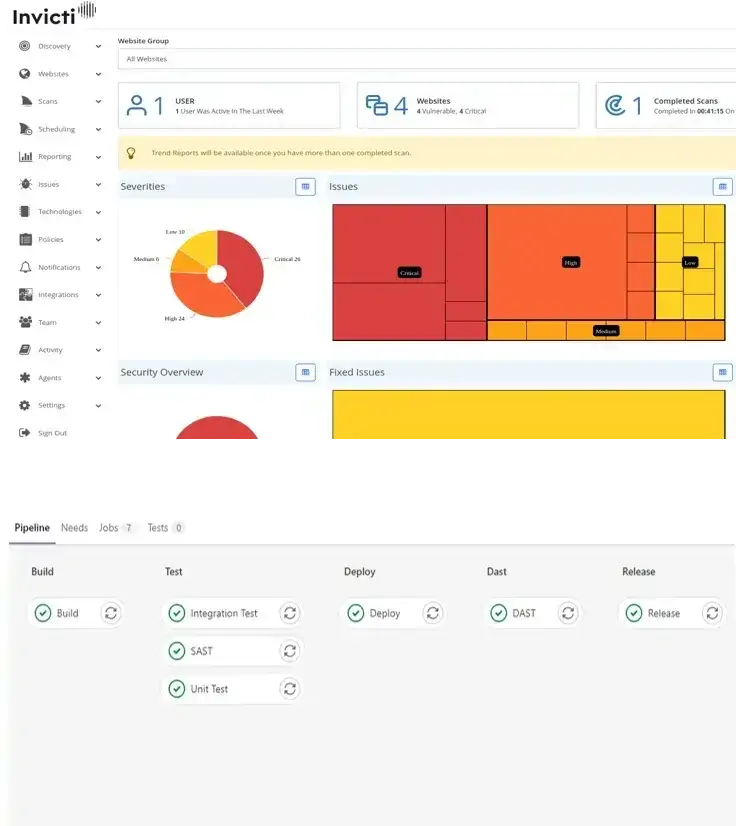This screenshot has width=736, height=826.
Task: Expand the Websites sidebar menu chevron
Action: (98, 74)
